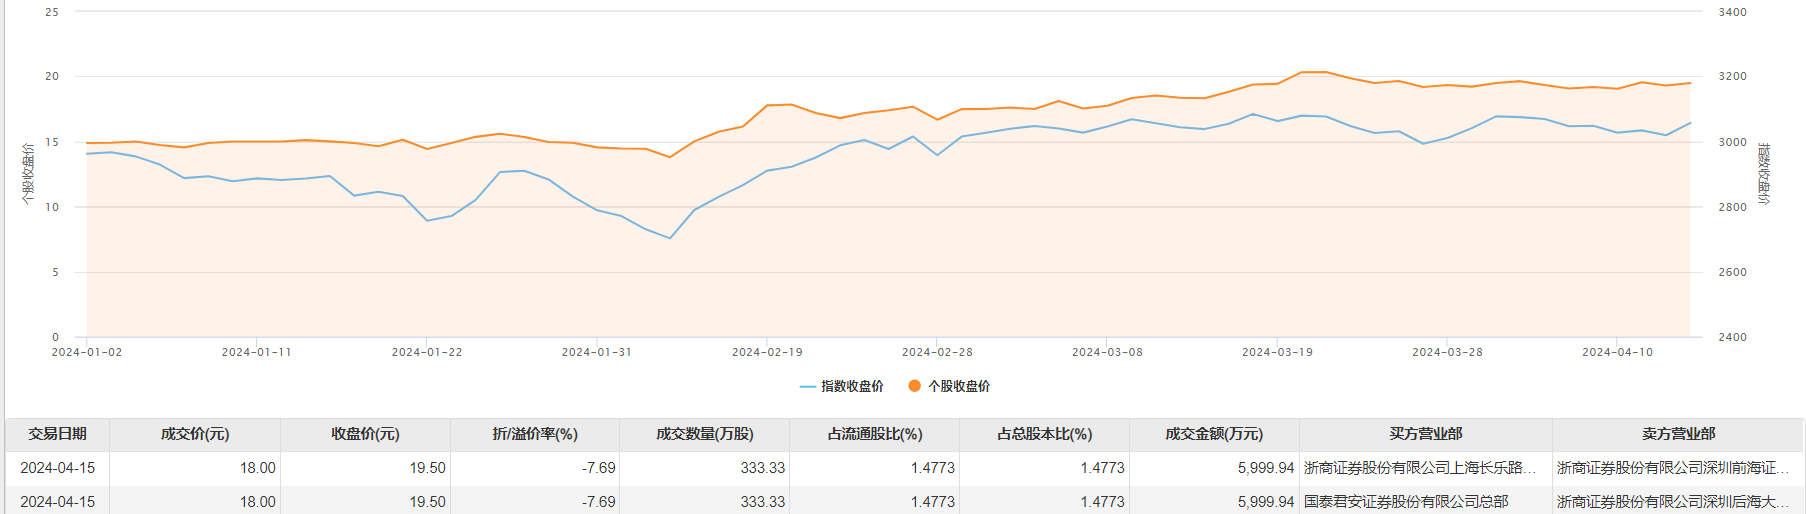
Task: Select 2024-04-15 date in first table row
Action: tap(57, 468)
